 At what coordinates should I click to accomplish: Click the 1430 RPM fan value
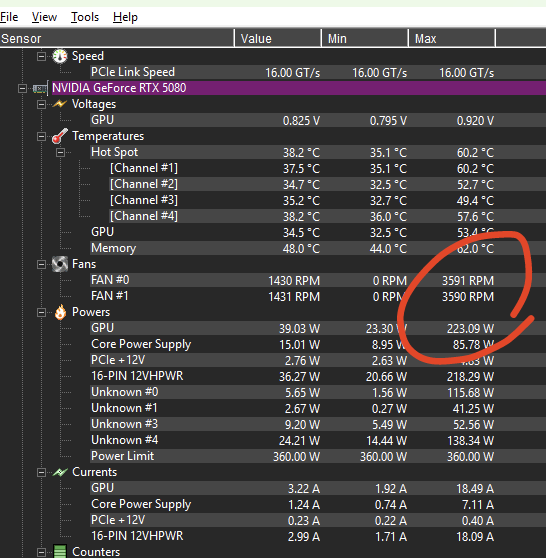pos(294,281)
